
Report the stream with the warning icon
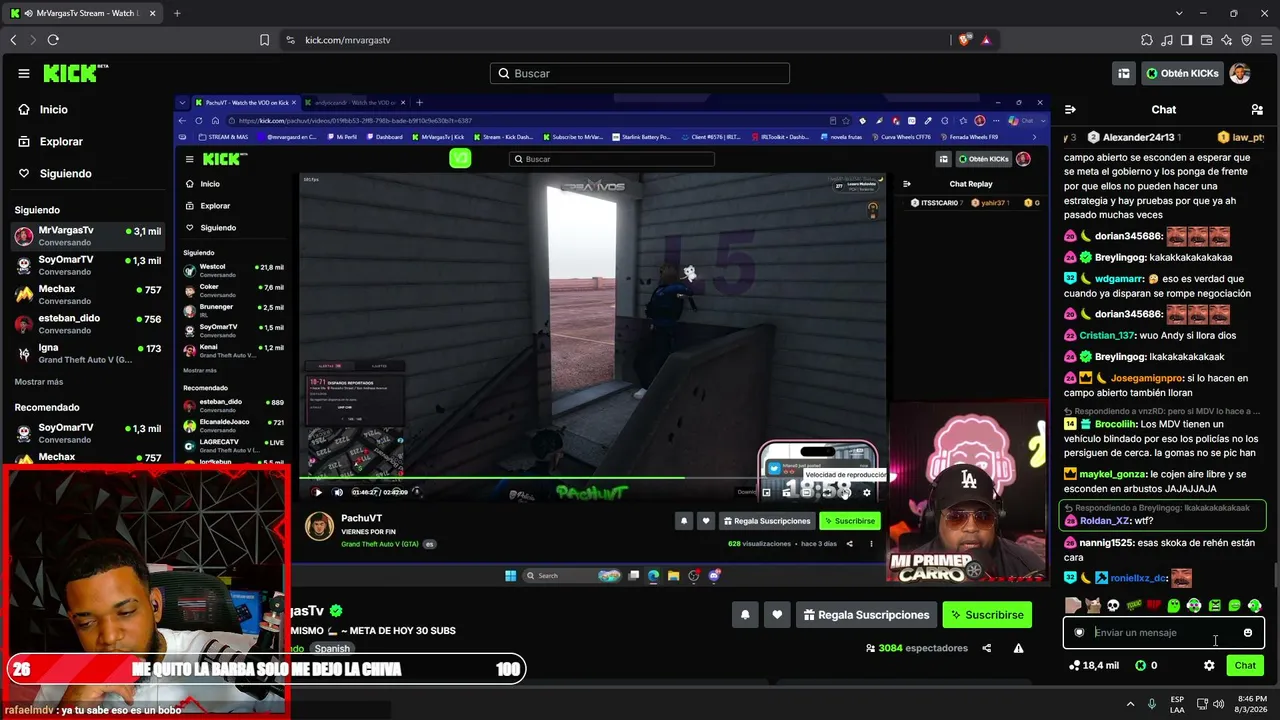pyautogui.click(x=1018, y=648)
